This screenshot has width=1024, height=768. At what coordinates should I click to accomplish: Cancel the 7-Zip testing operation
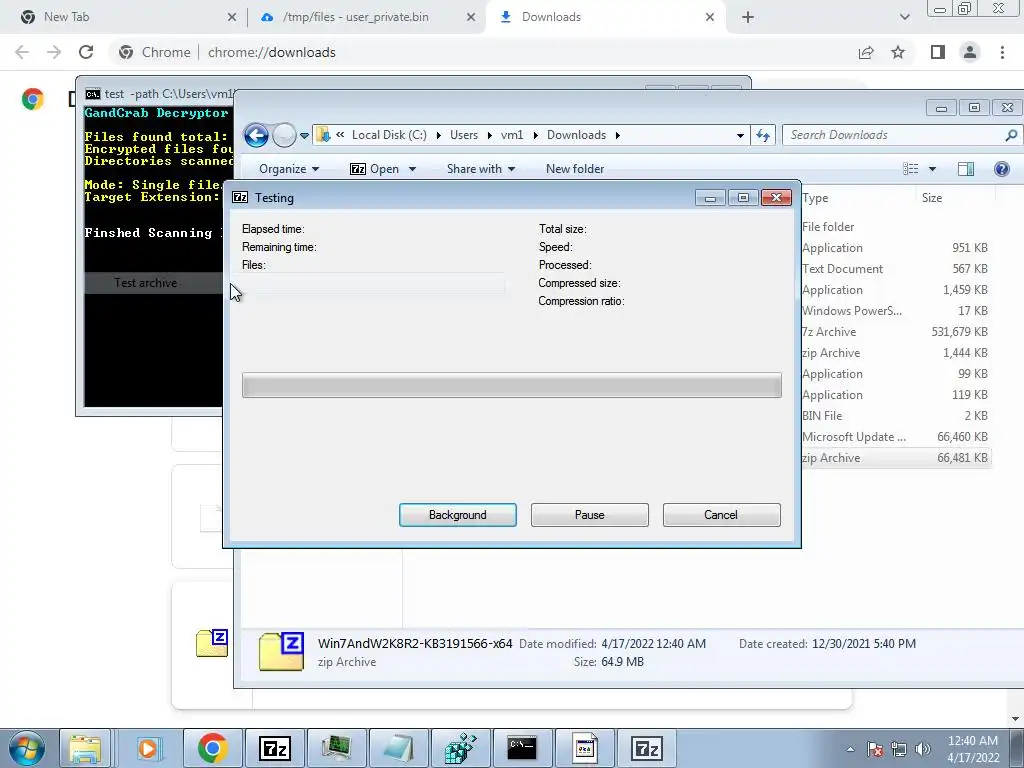pyautogui.click(x=721, y=515)
